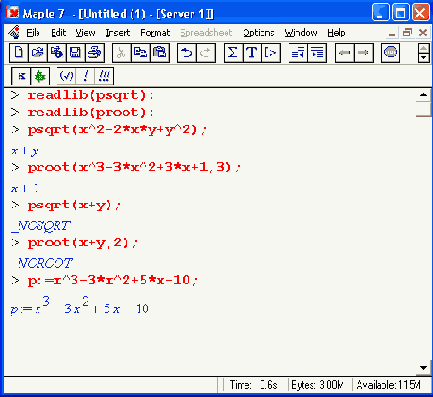Viewport: 433px width, 397px height.
Task: Open the Options menu
Action: [x=258, y=33]
